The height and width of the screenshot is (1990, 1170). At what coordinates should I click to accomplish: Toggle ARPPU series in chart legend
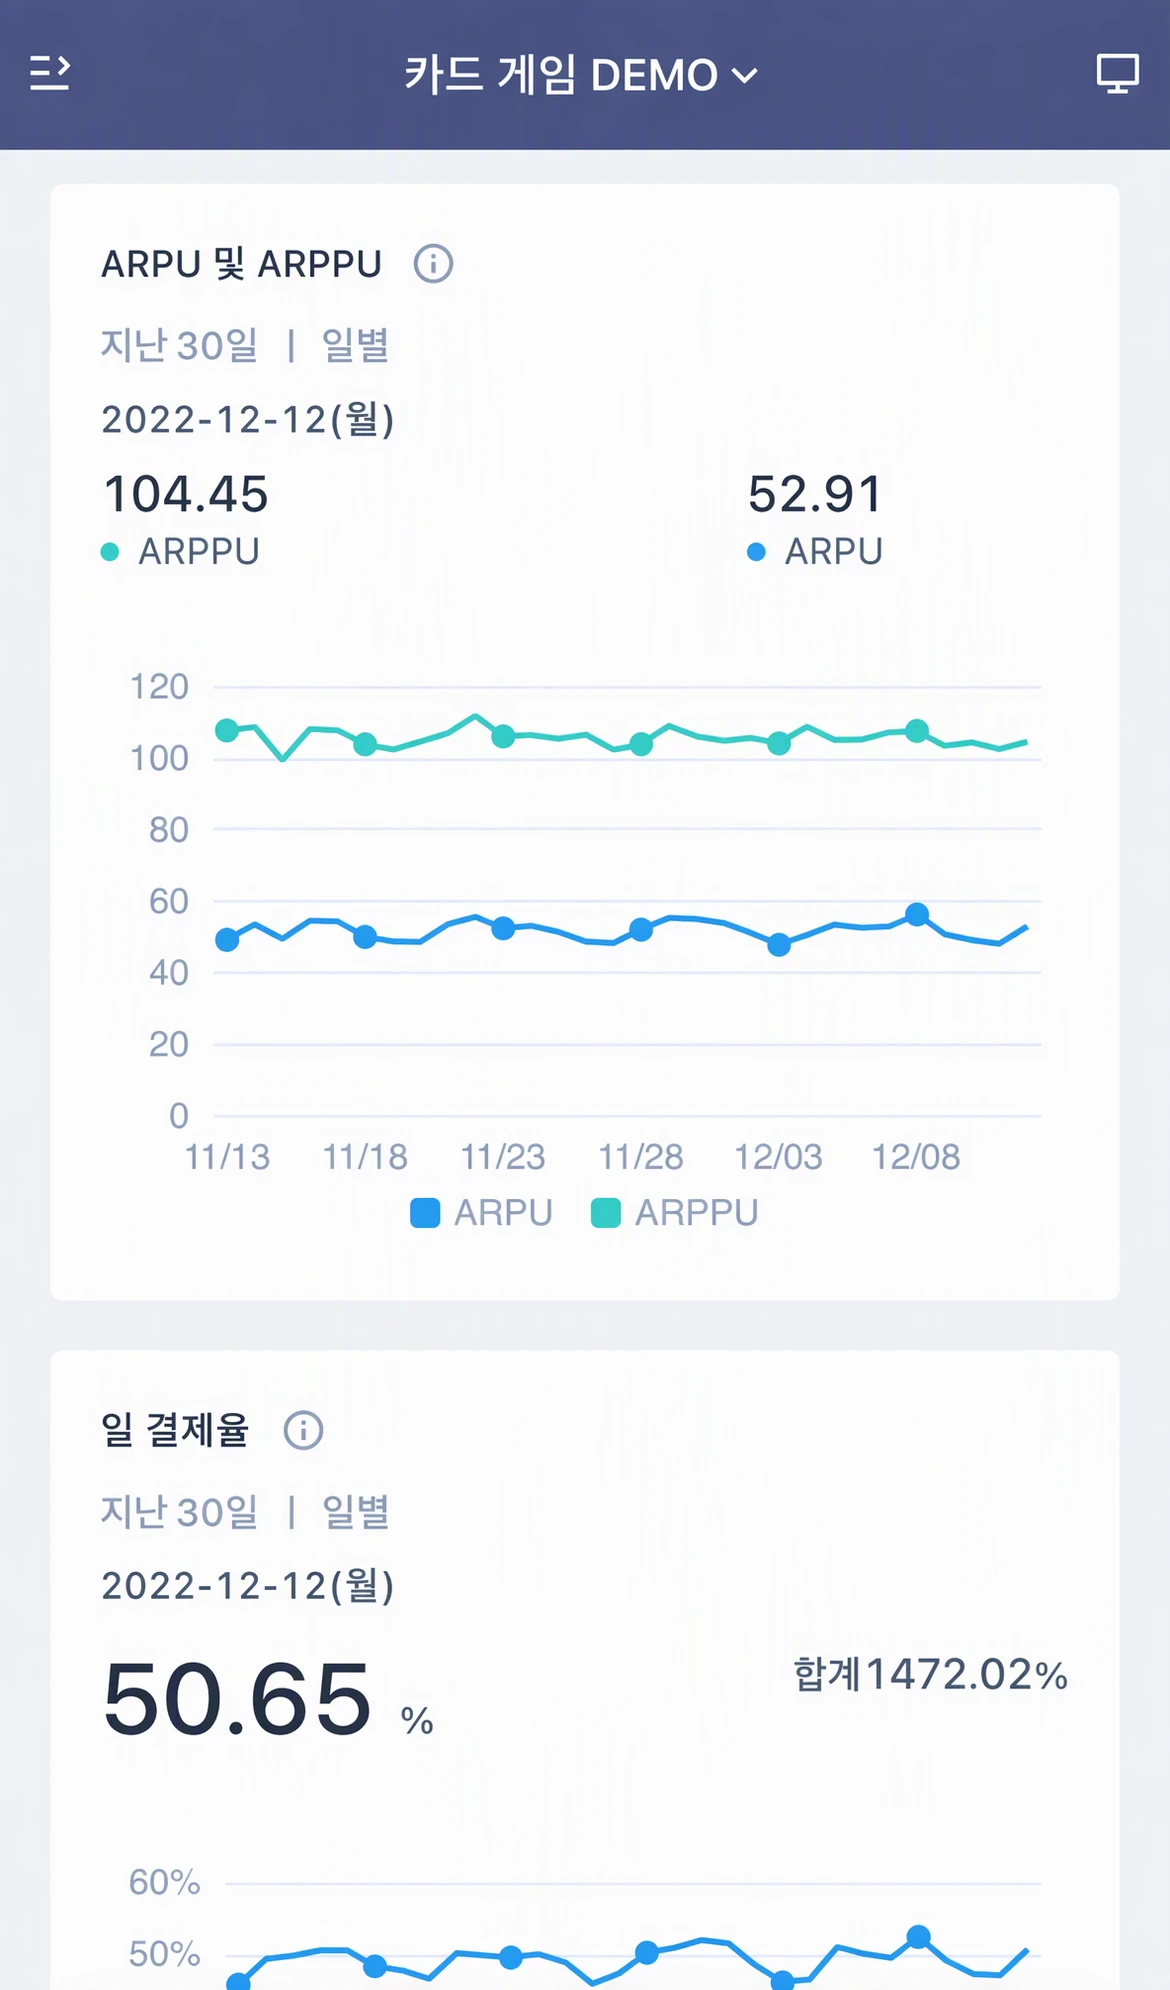pos(675,1213)
